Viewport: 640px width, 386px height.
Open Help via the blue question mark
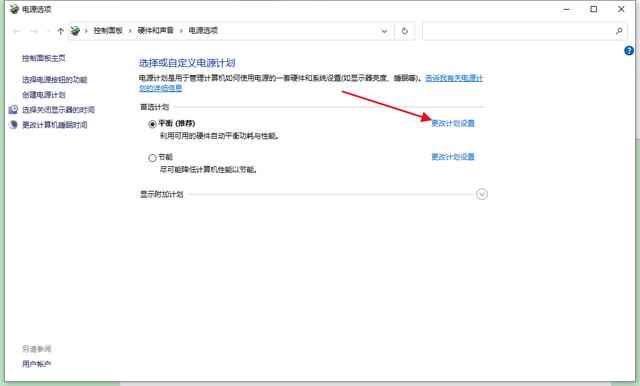tap(629, 51)
